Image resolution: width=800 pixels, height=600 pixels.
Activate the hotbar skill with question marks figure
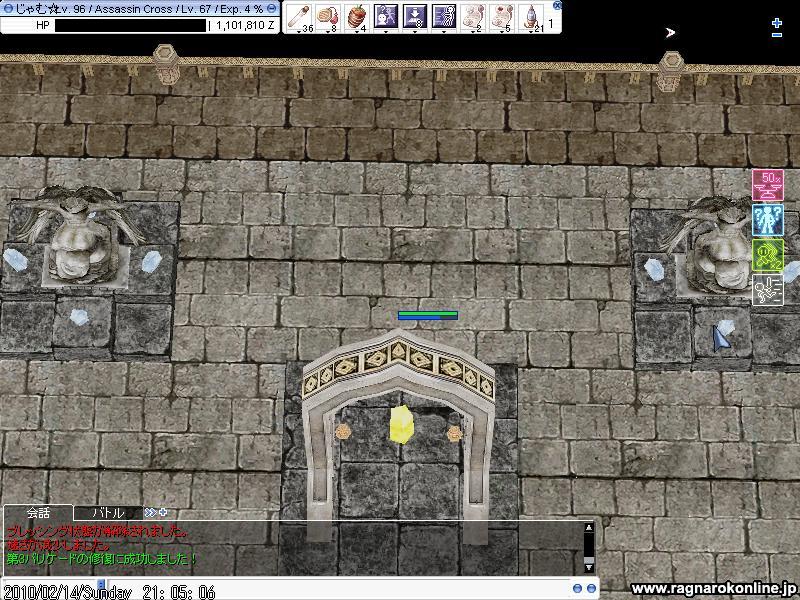386,17
